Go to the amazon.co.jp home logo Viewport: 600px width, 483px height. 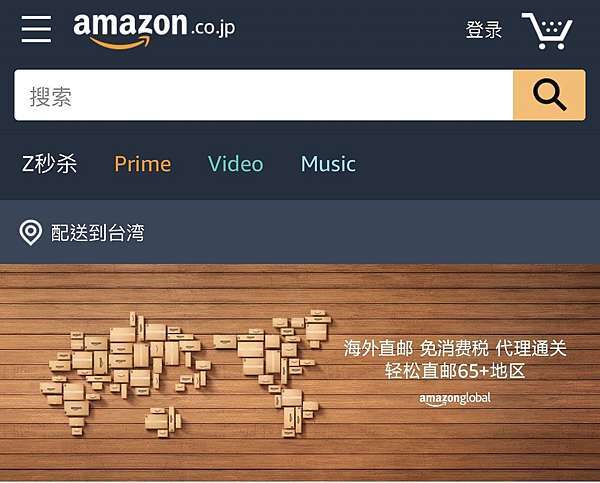[154, 30]
